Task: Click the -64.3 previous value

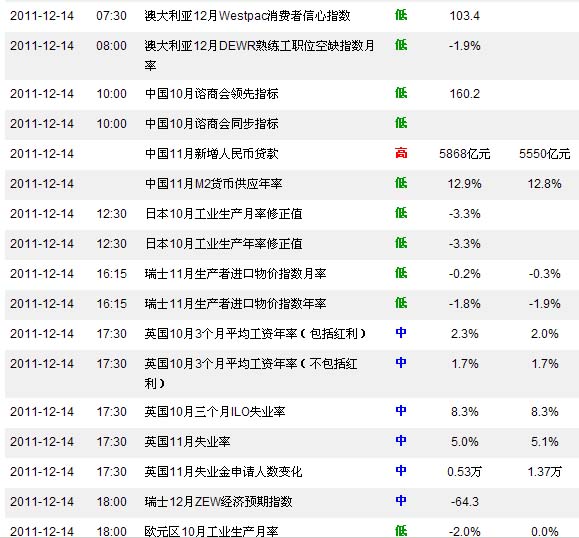Action: [x=465, y=501]
